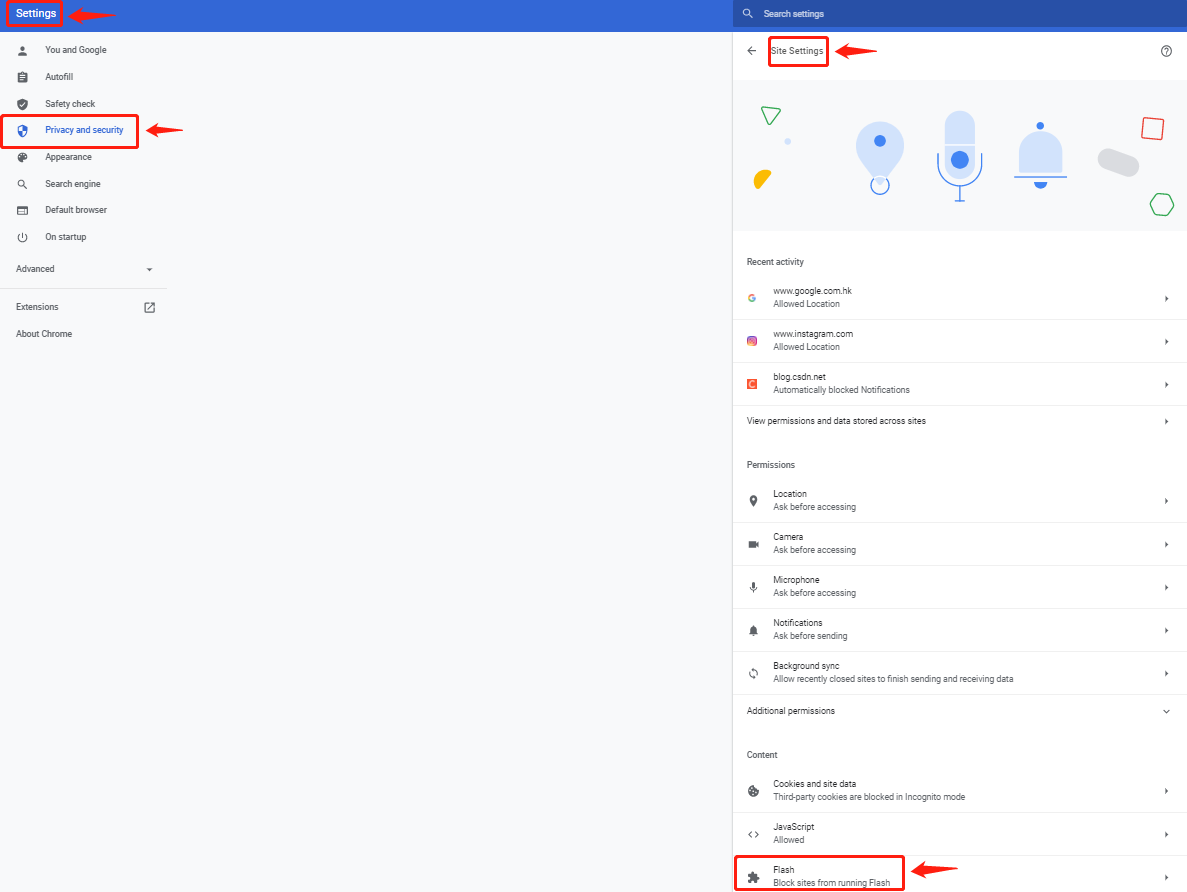Click the Flash puzzle piece icon
1187x892 pixels.
(753, 877)
